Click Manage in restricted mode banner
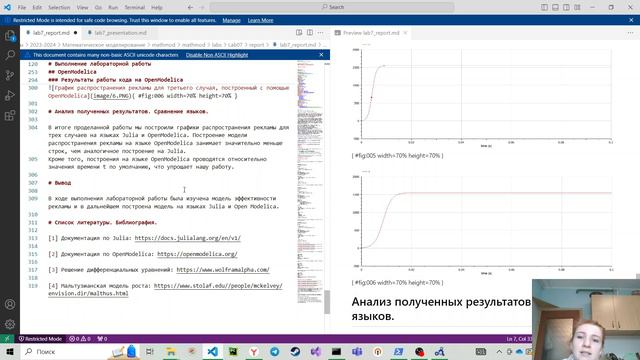 pyautogui.click(x=231, y=20)
